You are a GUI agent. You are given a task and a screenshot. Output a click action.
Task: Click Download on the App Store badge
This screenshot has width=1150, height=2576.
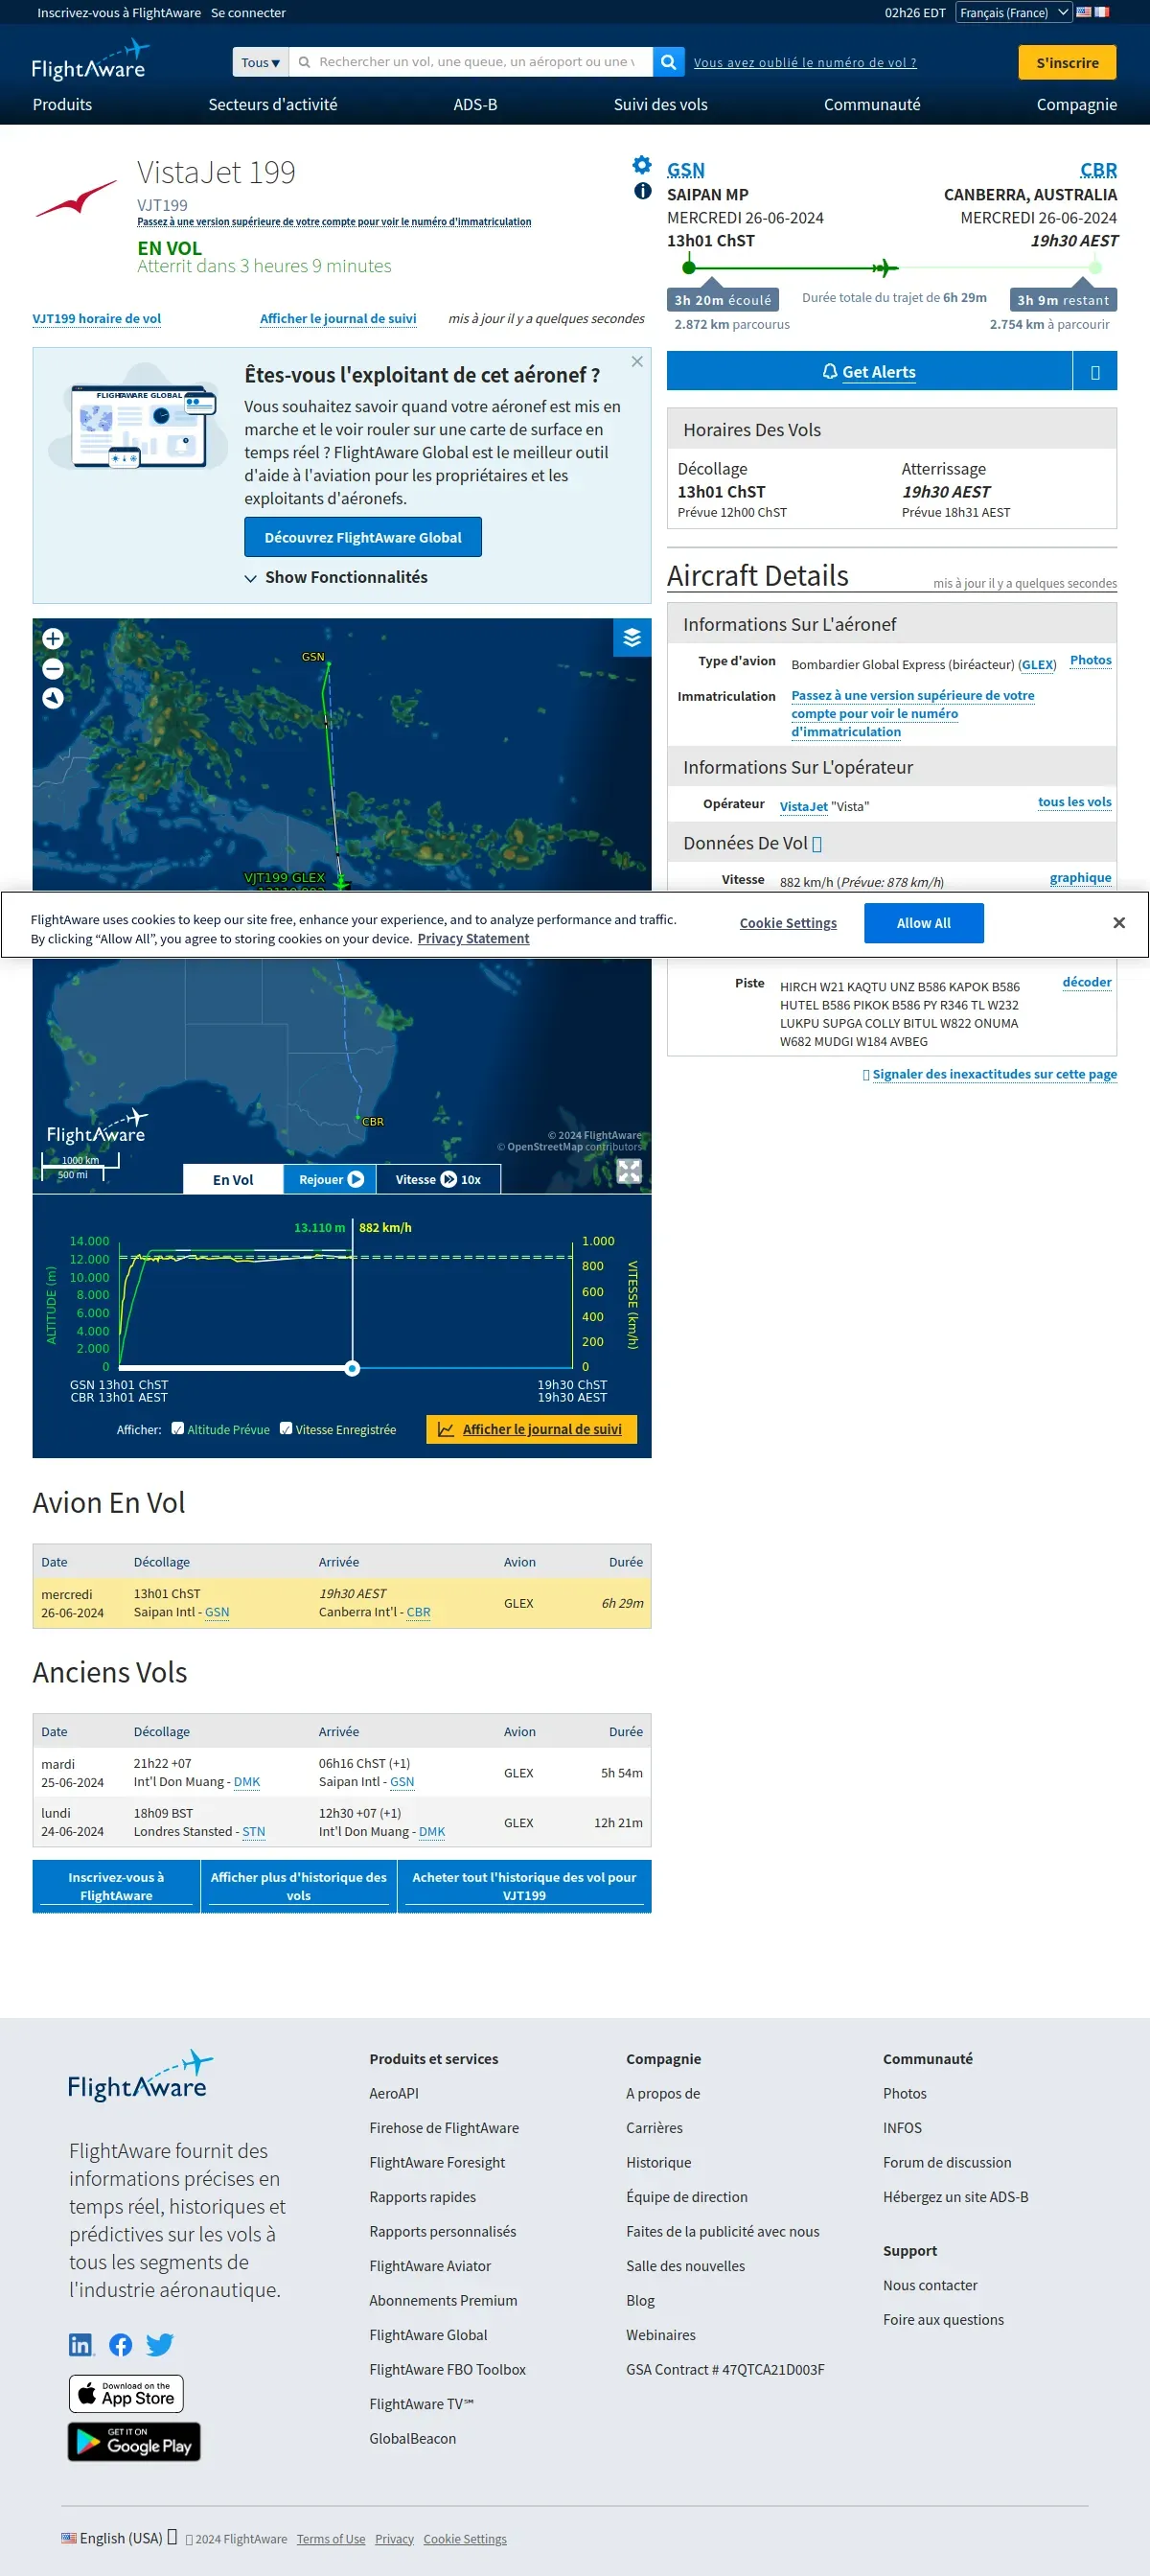[x=126, y=2394]
